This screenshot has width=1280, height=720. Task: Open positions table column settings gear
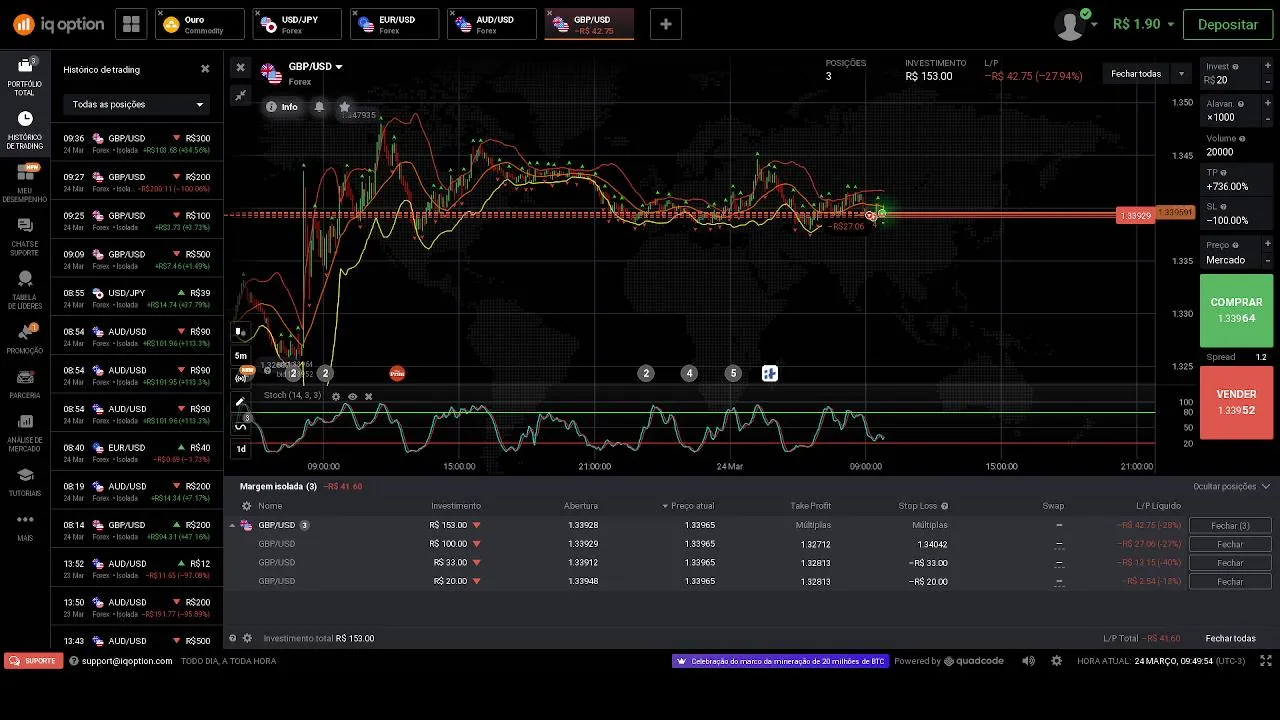coord(246,506)
